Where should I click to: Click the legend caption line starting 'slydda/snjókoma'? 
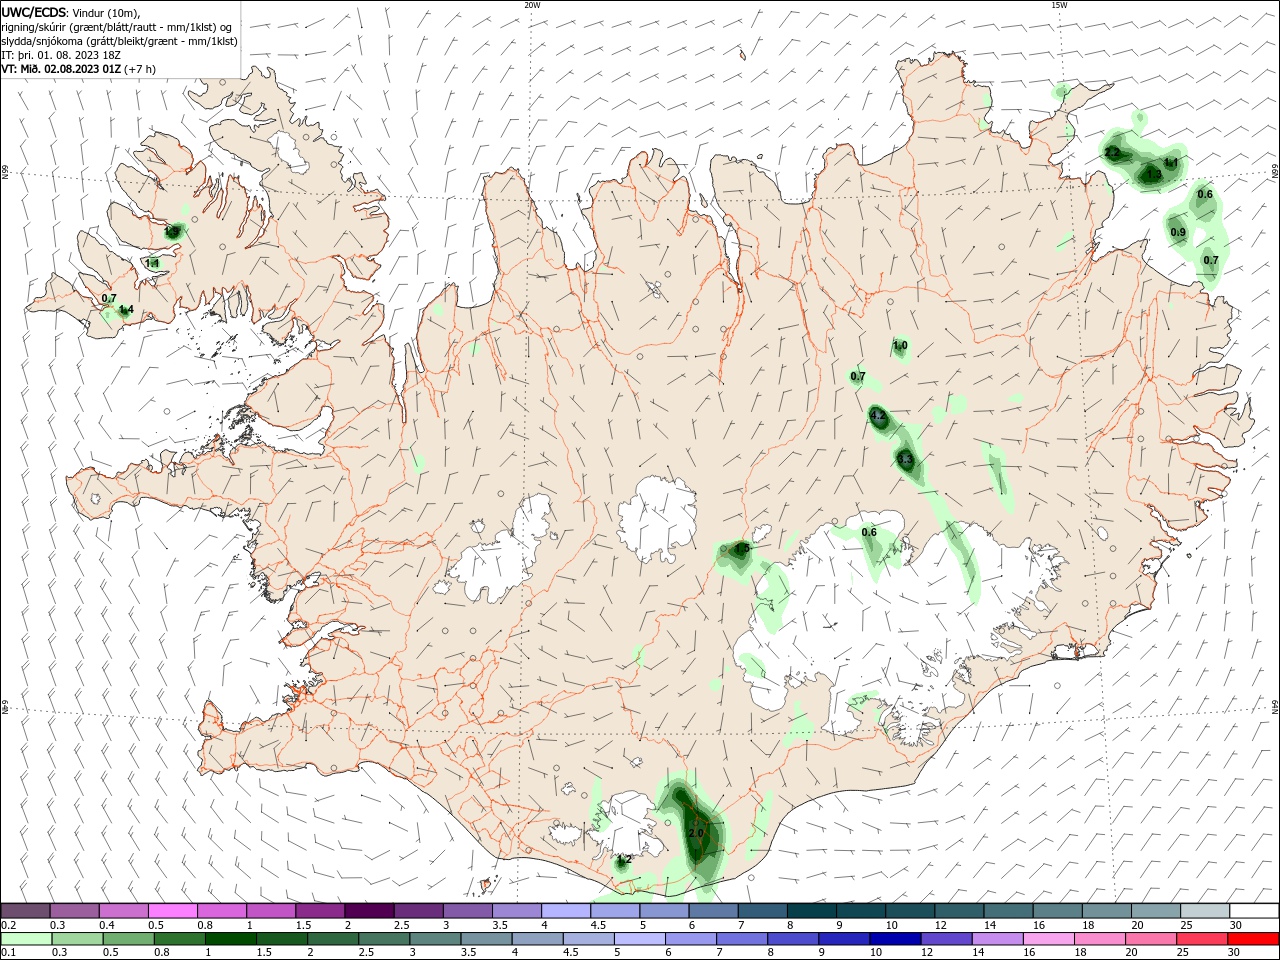(x=119, y=41)
